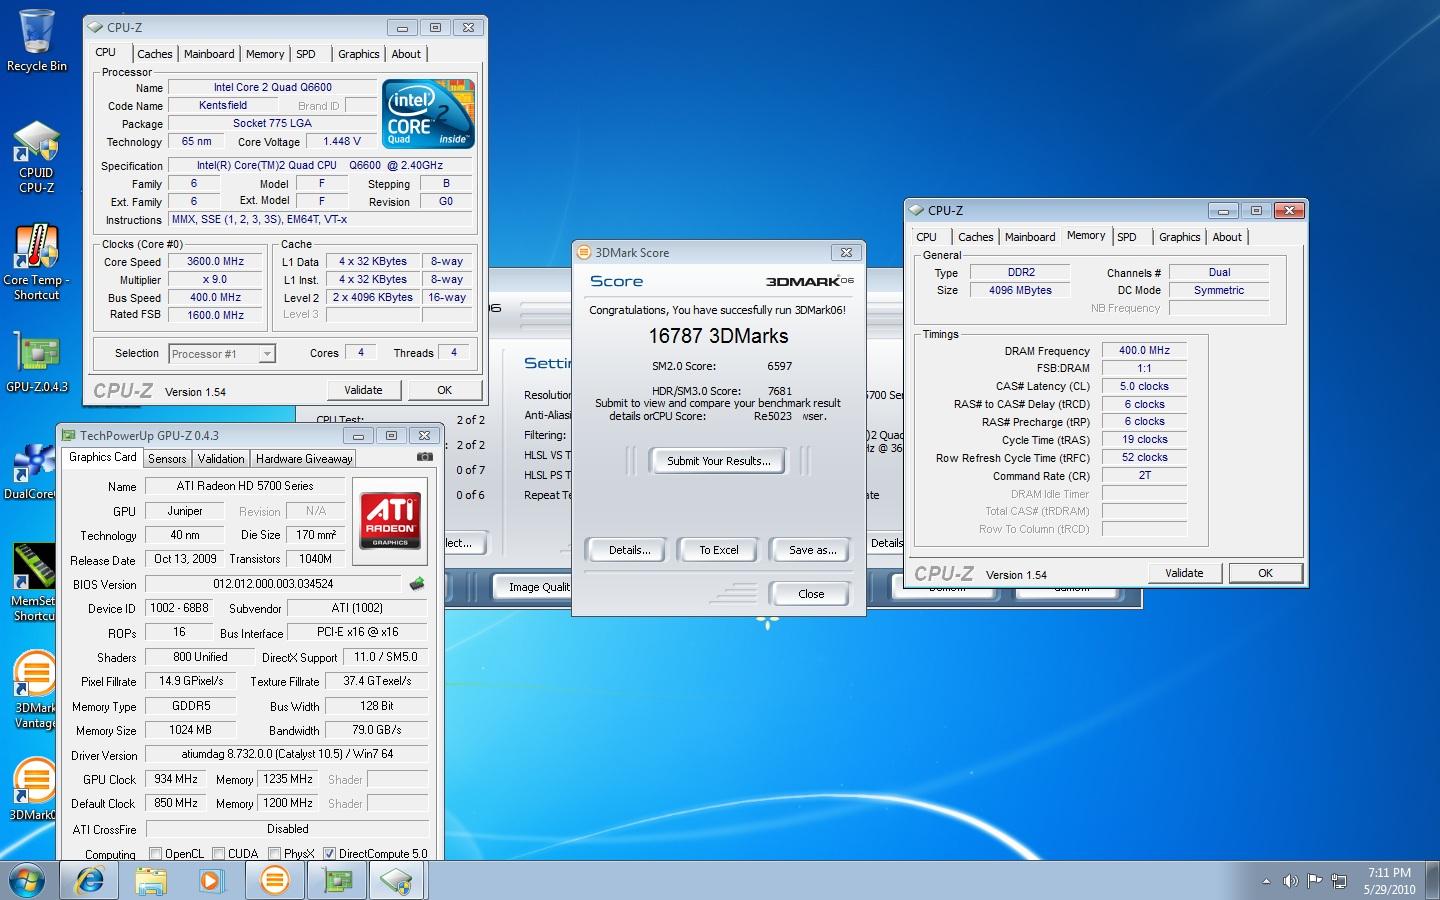Open Graphics tab in right CPU-Z window
1440x900 pixels.
(1179, 237)
